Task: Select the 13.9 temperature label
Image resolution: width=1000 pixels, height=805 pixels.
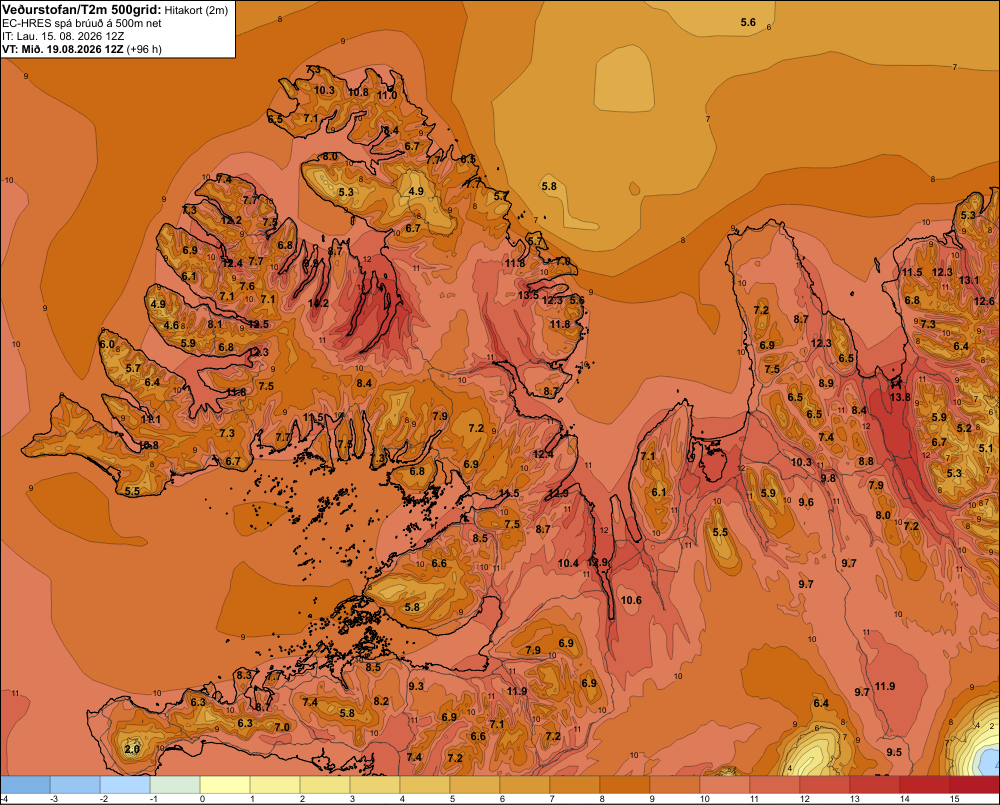Action: (597, 563)
